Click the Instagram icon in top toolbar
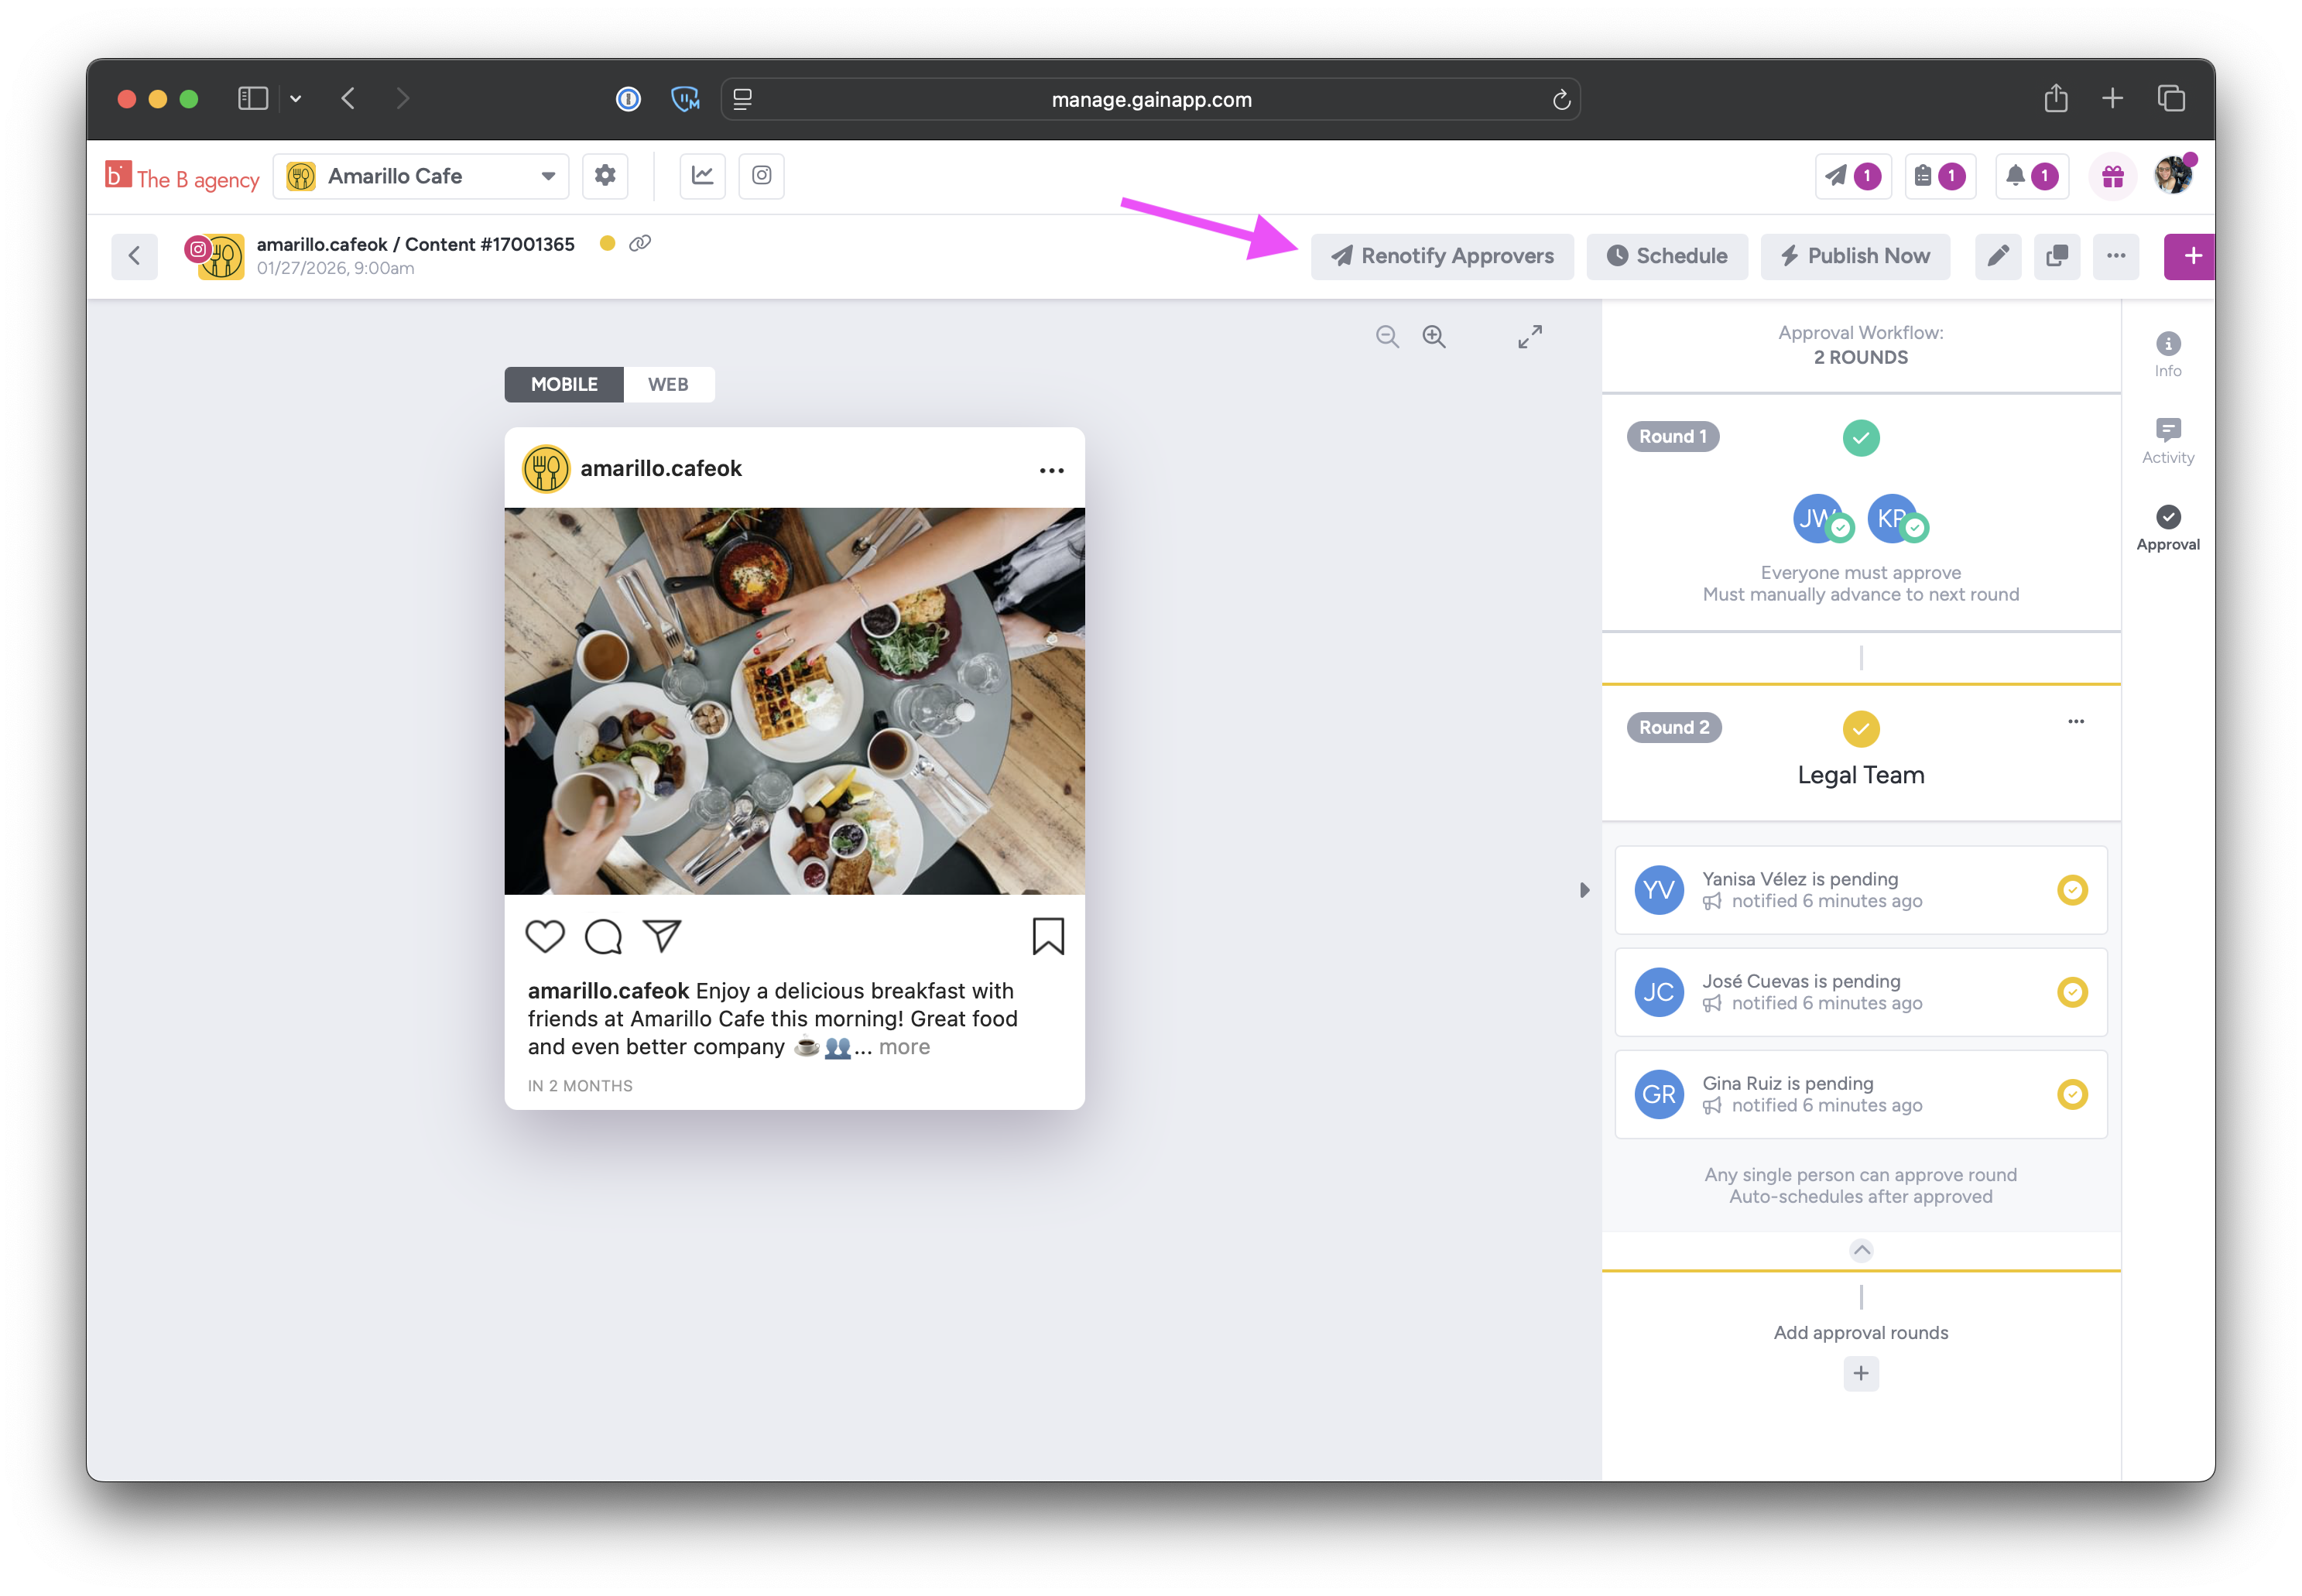 pos(761,176)
